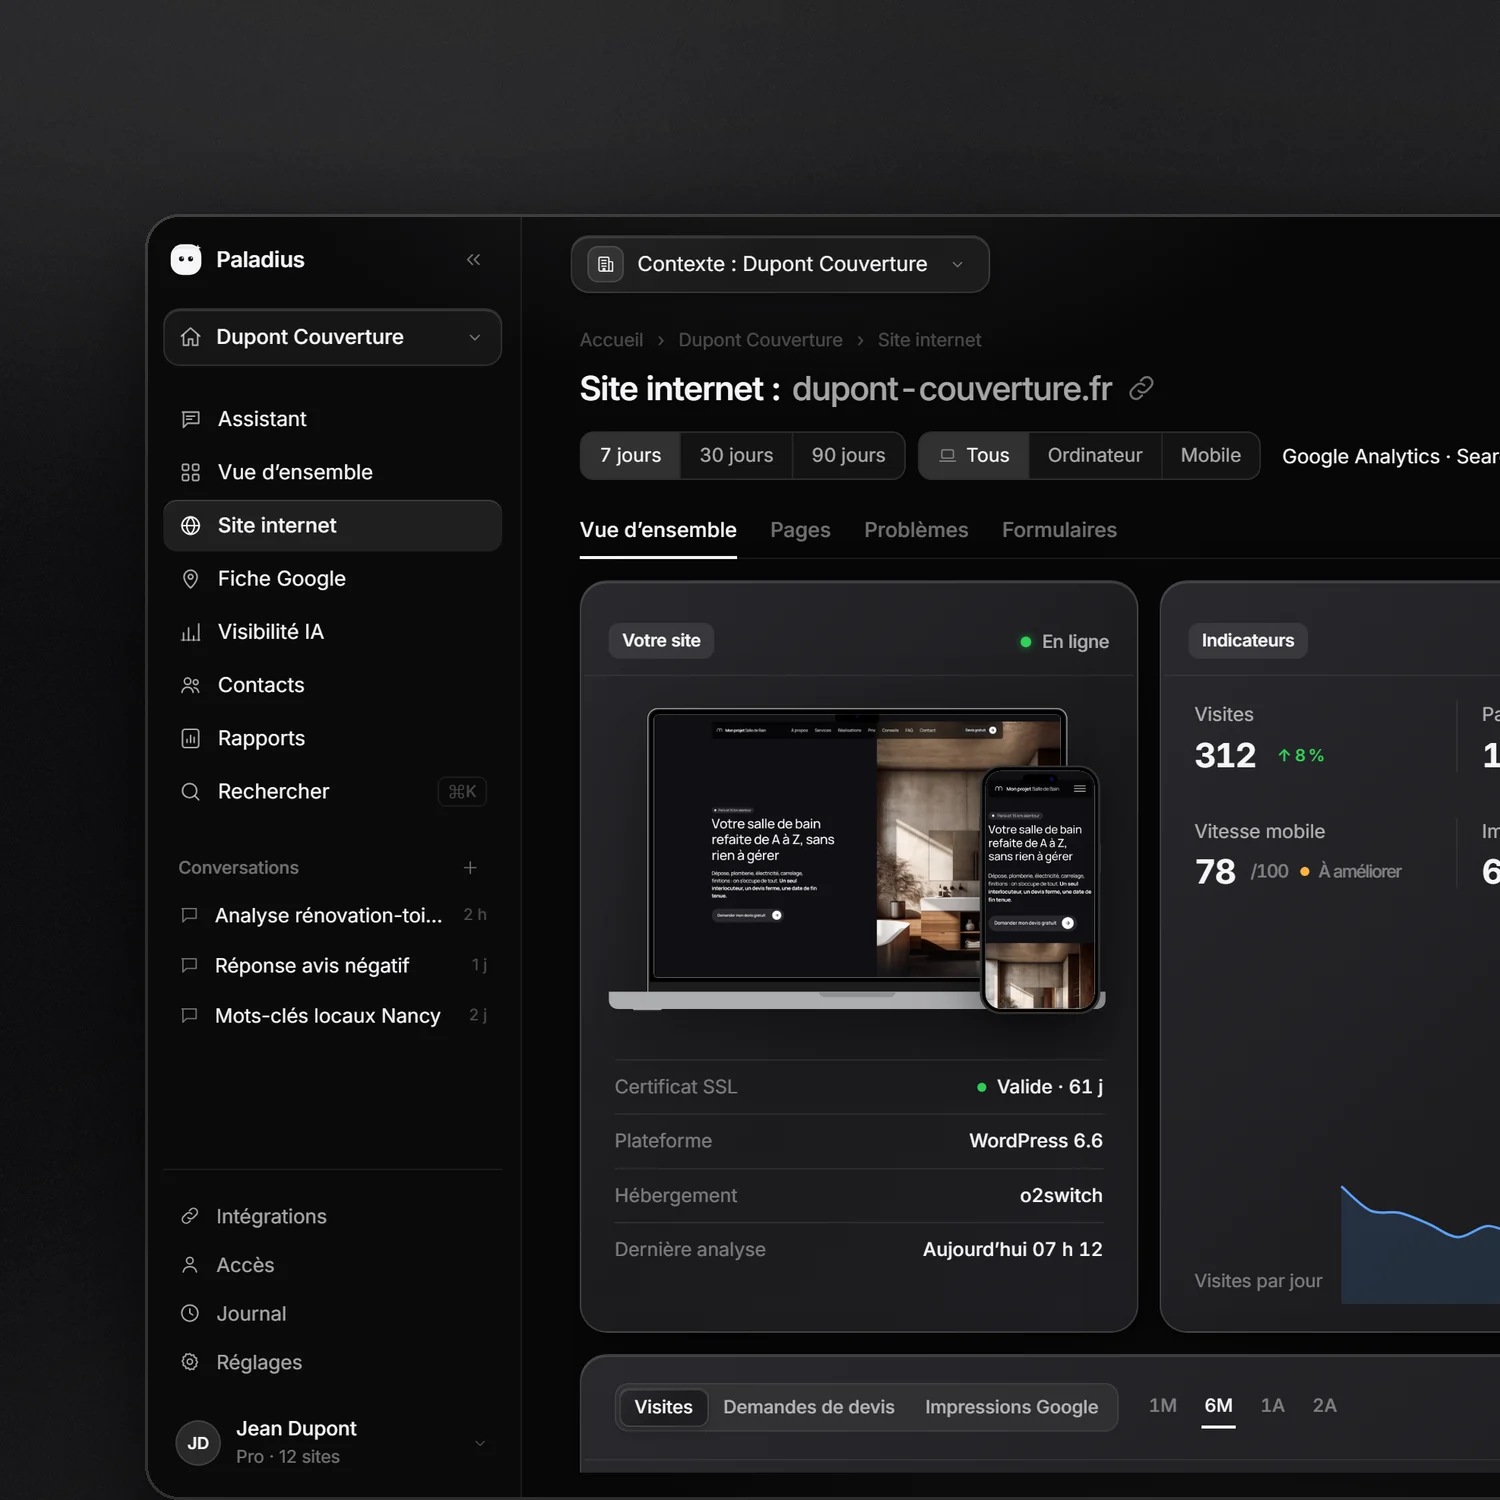Open the Dupont Couverture site switcher dropdown
This screenshot has width=1500, height=1500.
tap(333, 337)
